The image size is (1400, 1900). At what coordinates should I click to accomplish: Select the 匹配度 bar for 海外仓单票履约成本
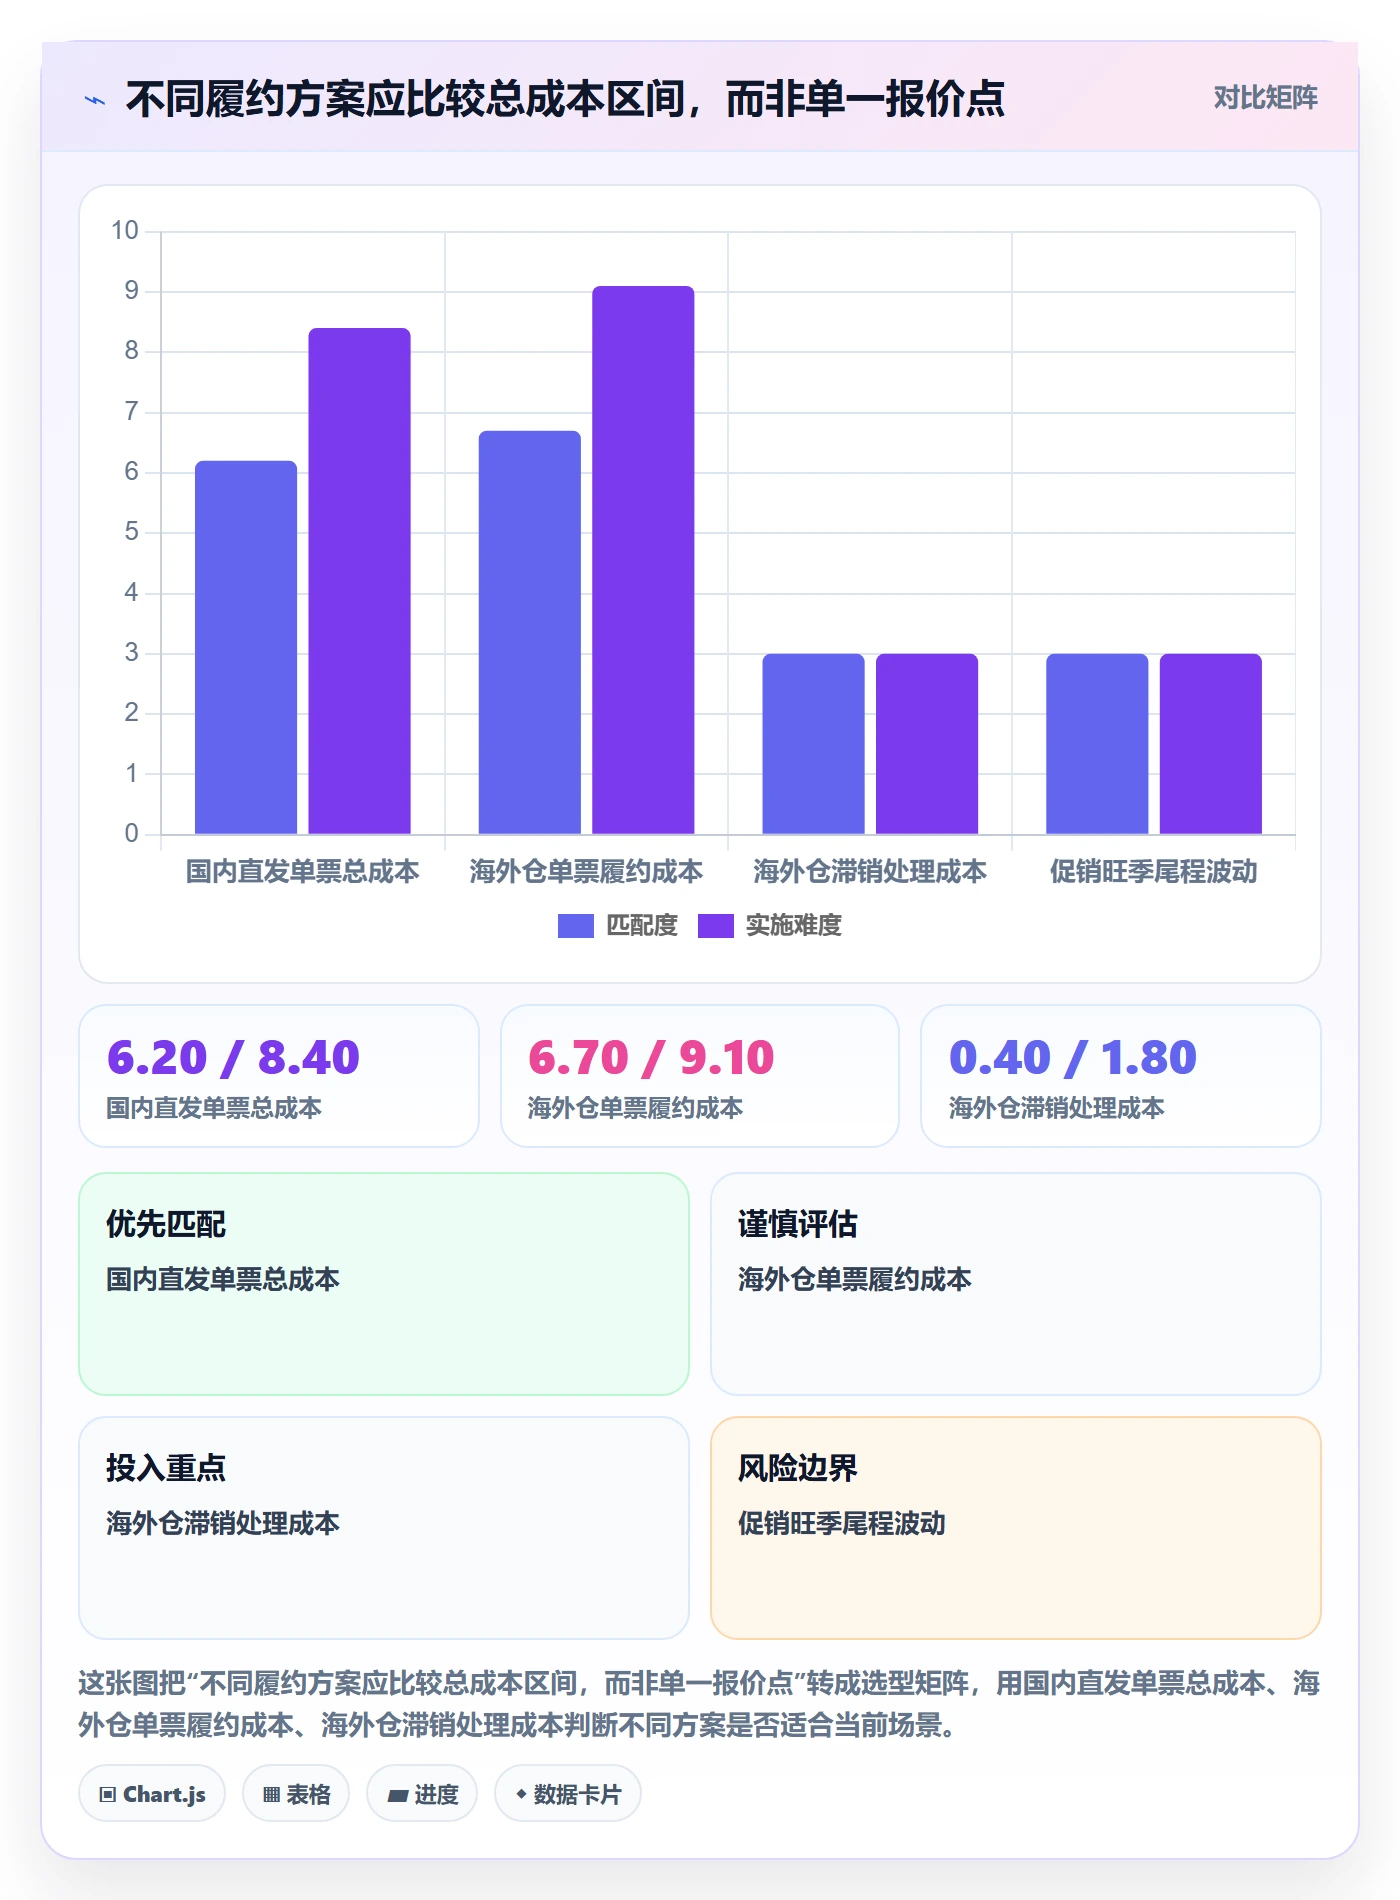tap(529, 632)
